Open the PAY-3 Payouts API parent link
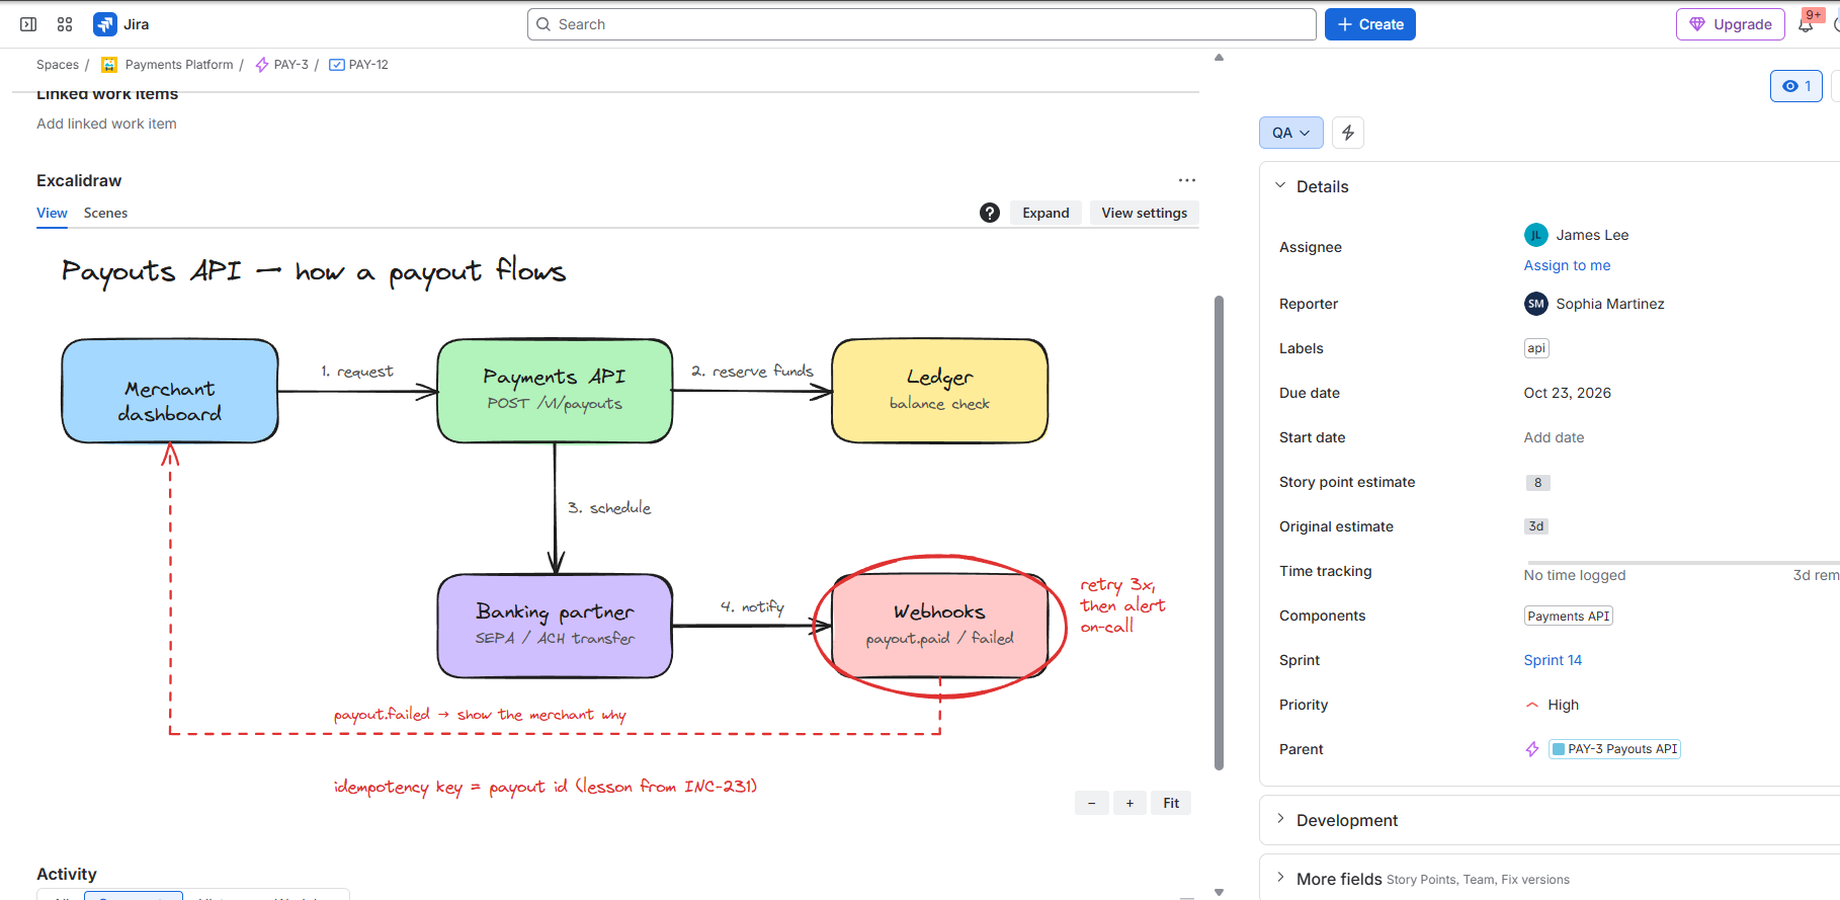1840x900 pixels. (1614, 749)
